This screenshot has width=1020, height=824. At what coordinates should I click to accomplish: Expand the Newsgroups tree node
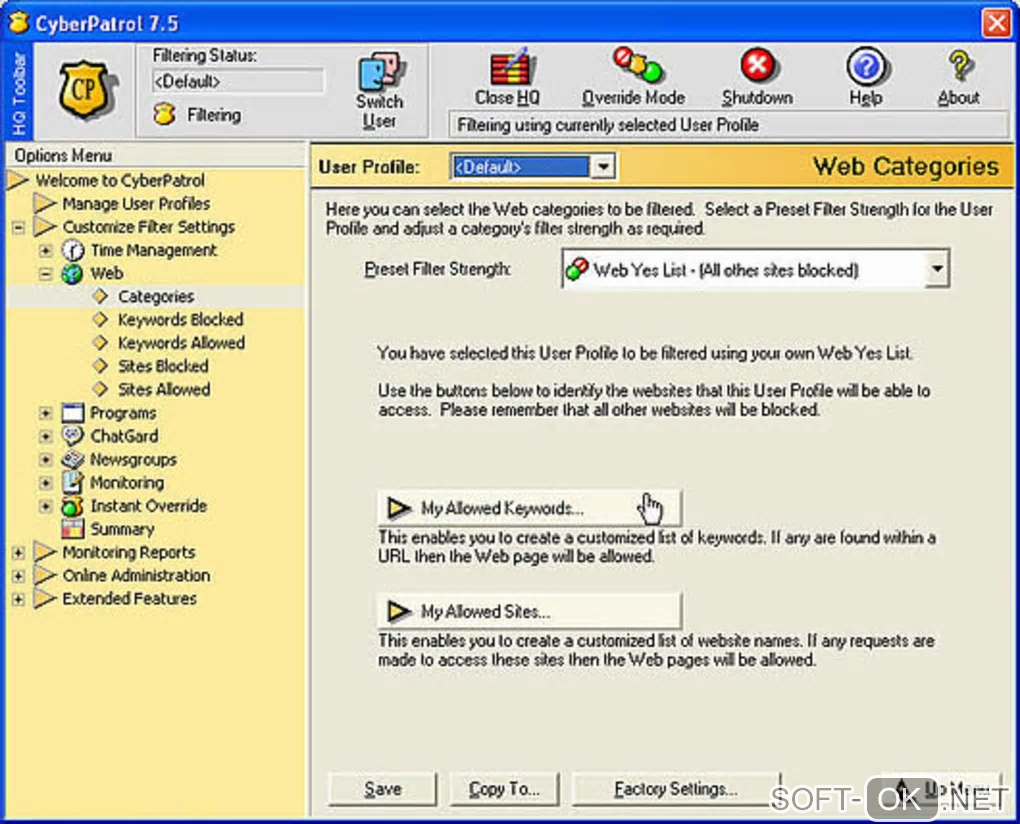pos(45,460)
